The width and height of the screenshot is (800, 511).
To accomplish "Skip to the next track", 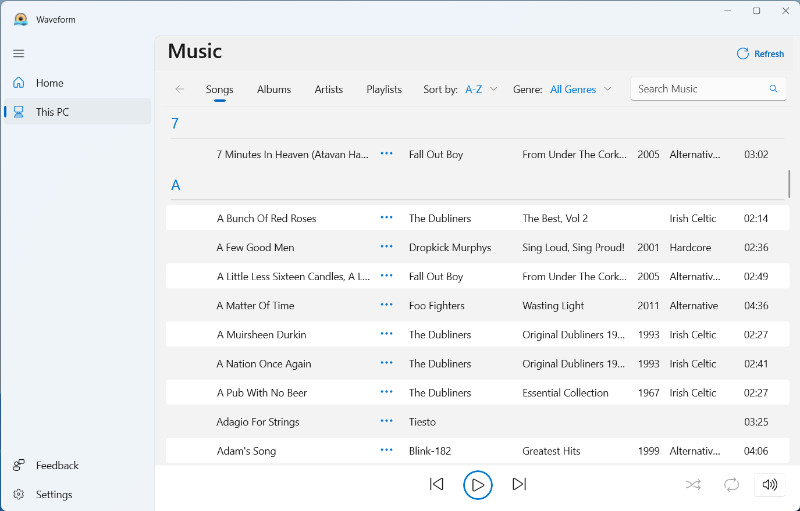I will [519, 484].
